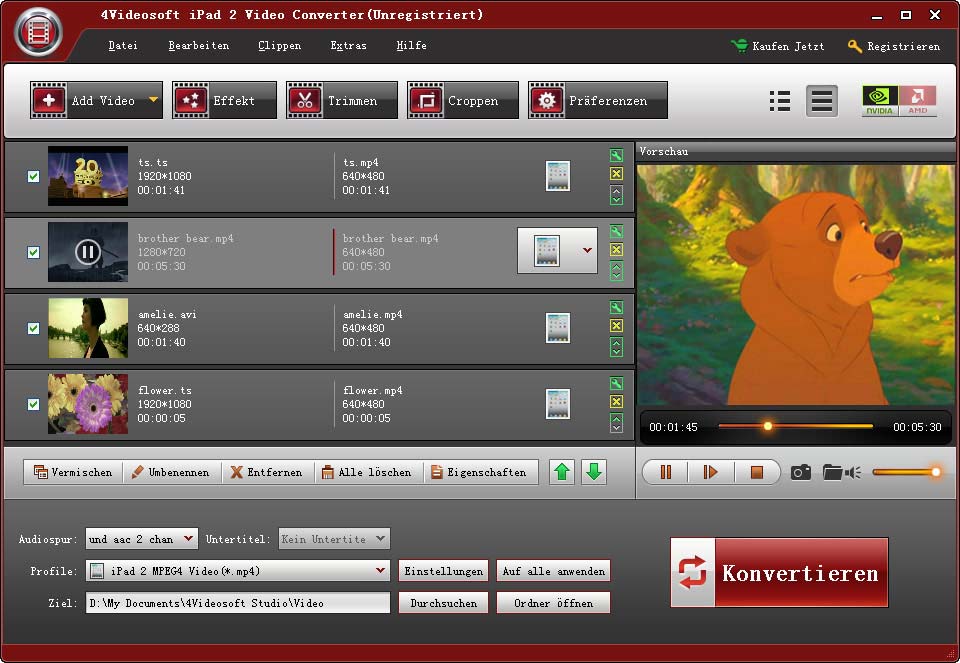The width and height of the screenshot is (960, 663).
Task: Stop the preview playback
Action: (x=757, y=472)
